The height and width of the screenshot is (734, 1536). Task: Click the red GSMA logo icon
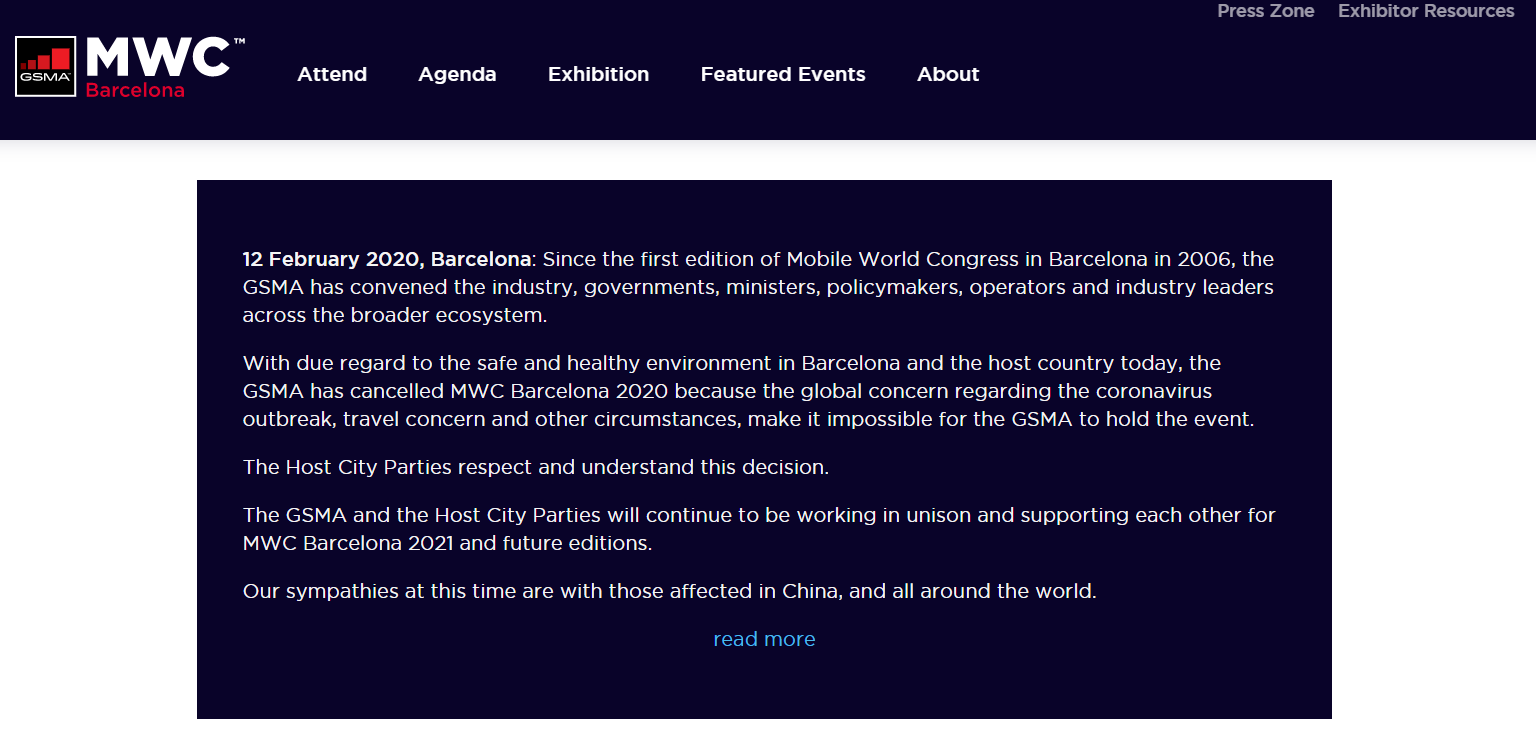(x=46, y=67)
